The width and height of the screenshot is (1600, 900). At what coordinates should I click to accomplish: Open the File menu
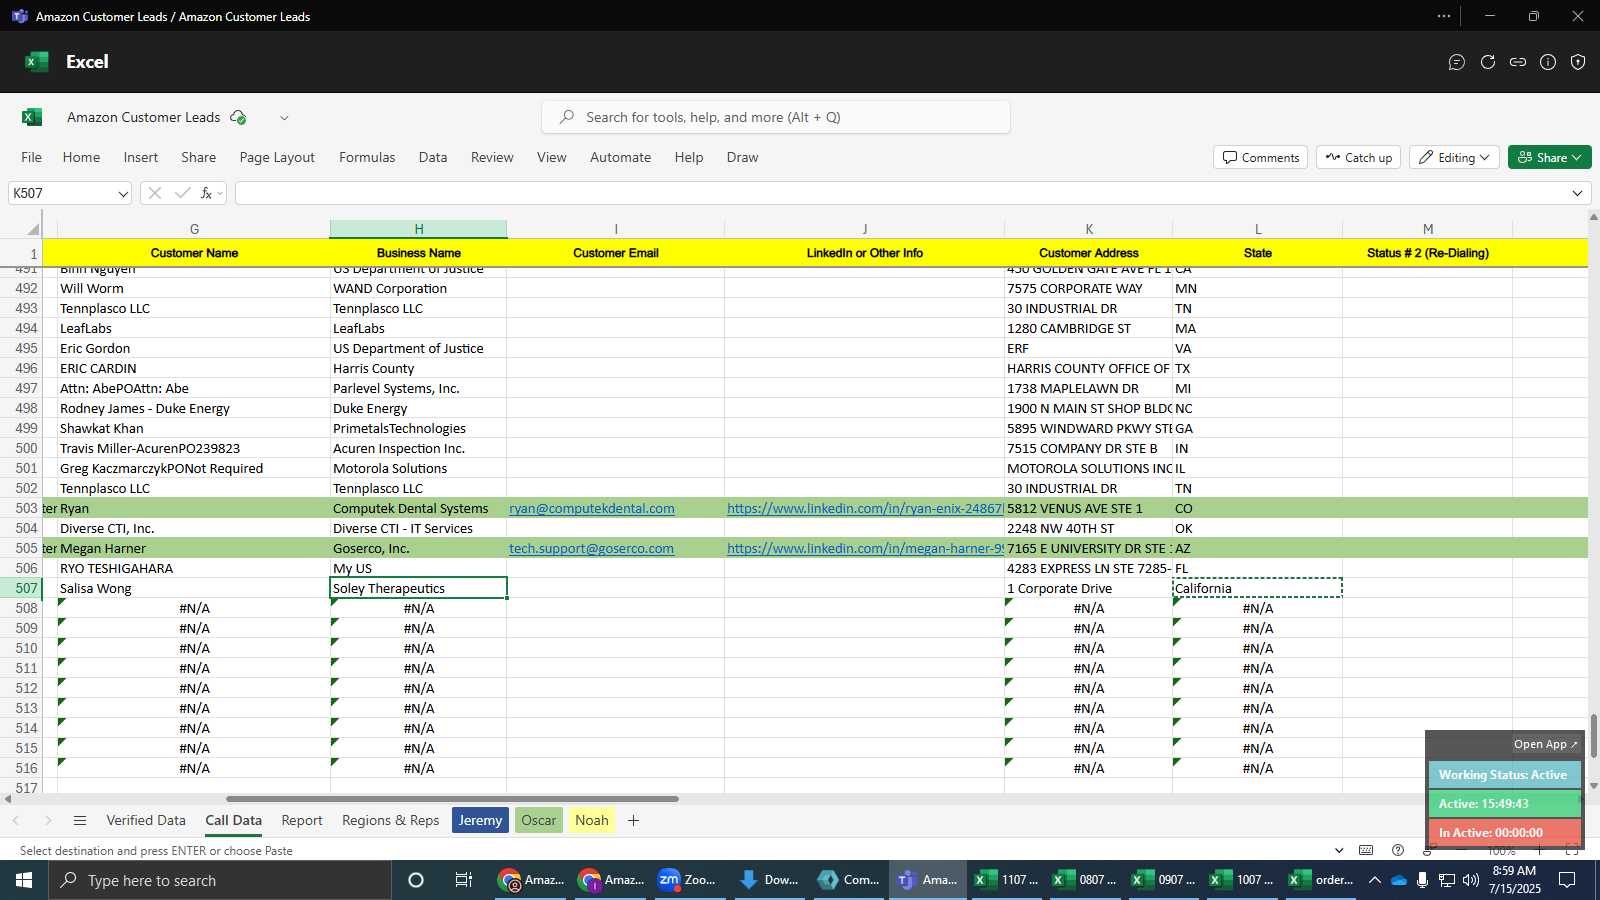pos(32,157)
